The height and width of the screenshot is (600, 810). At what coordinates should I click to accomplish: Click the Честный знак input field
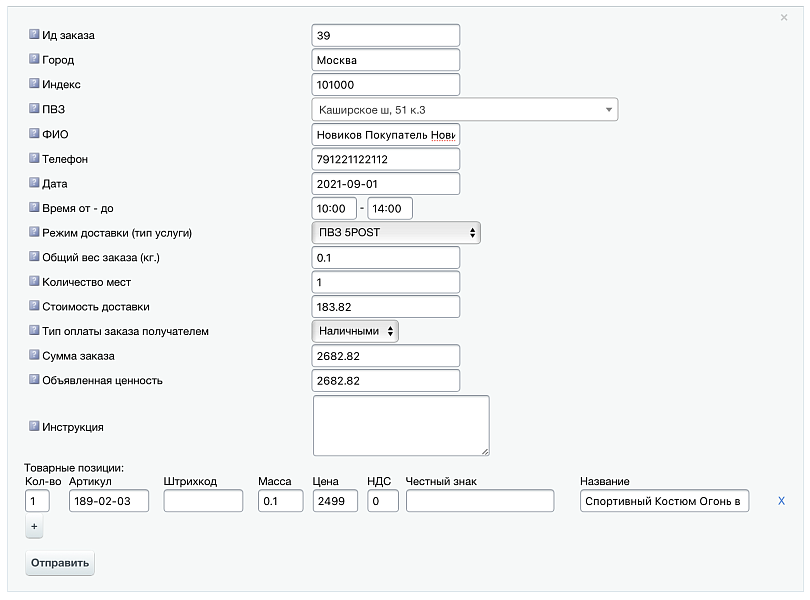(480, 501)
